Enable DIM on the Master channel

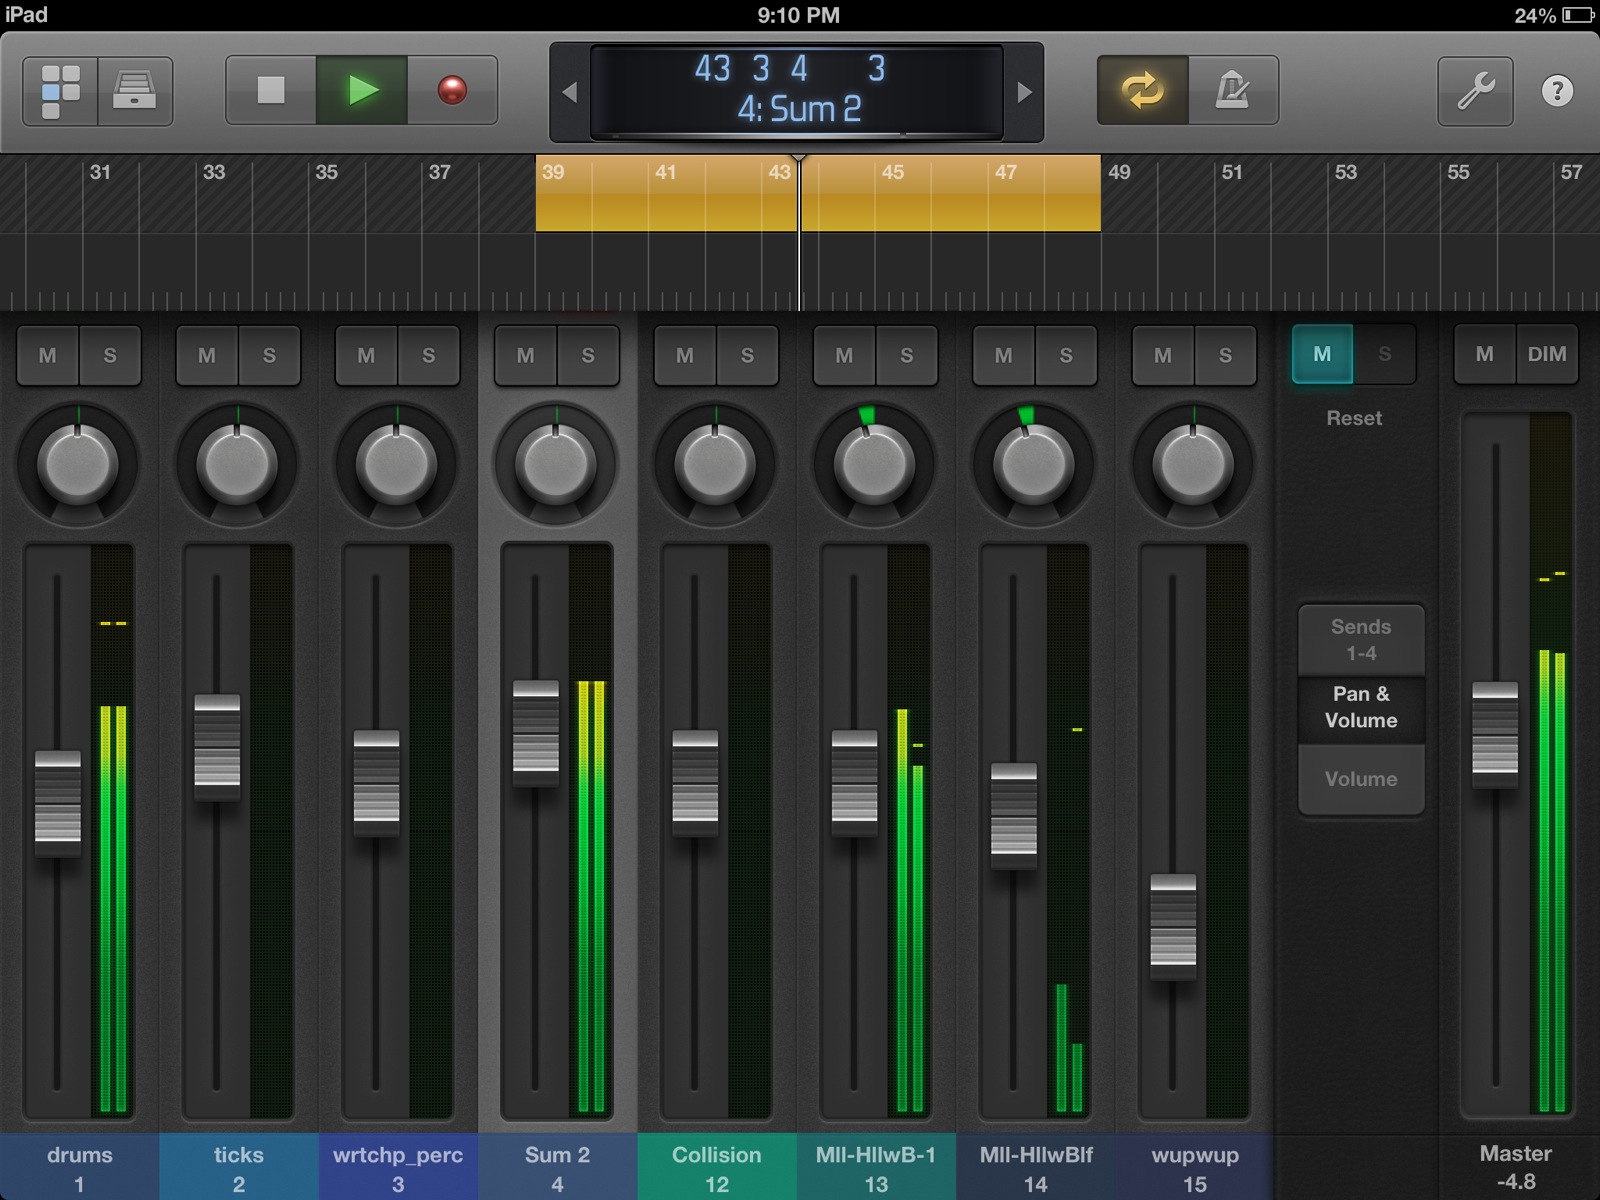[x=1548, y=354]
